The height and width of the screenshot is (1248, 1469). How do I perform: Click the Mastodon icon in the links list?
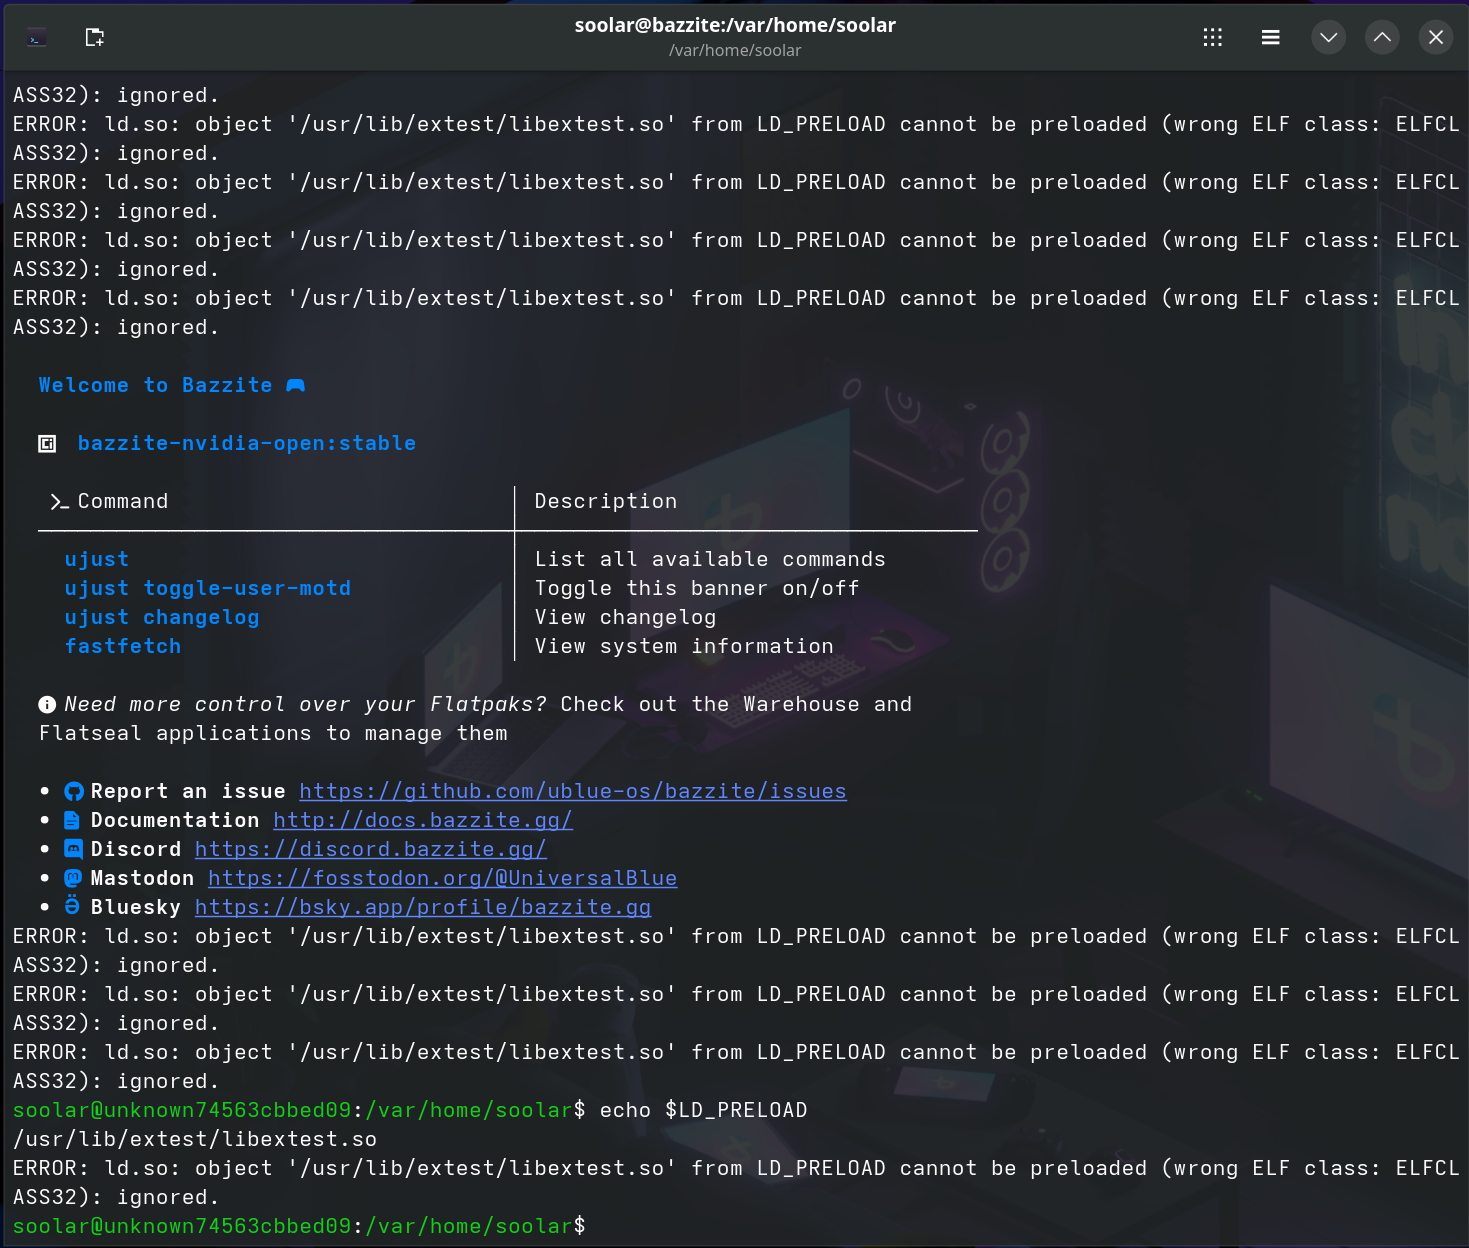[73, 879]
